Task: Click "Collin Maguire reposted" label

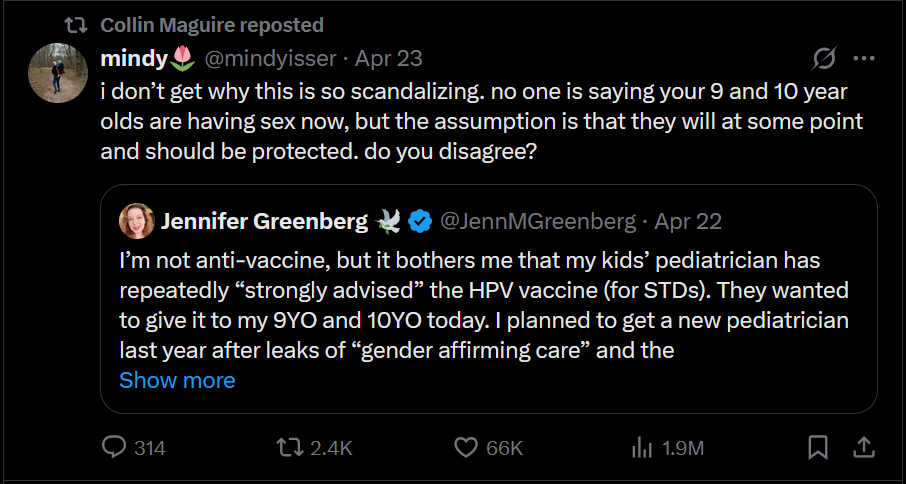Action: click(212, 24)
